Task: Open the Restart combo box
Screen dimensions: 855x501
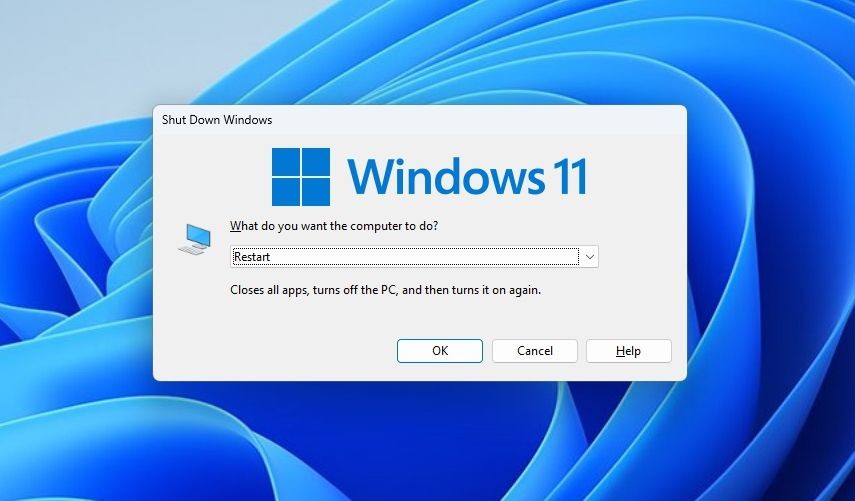Action: 414,257
